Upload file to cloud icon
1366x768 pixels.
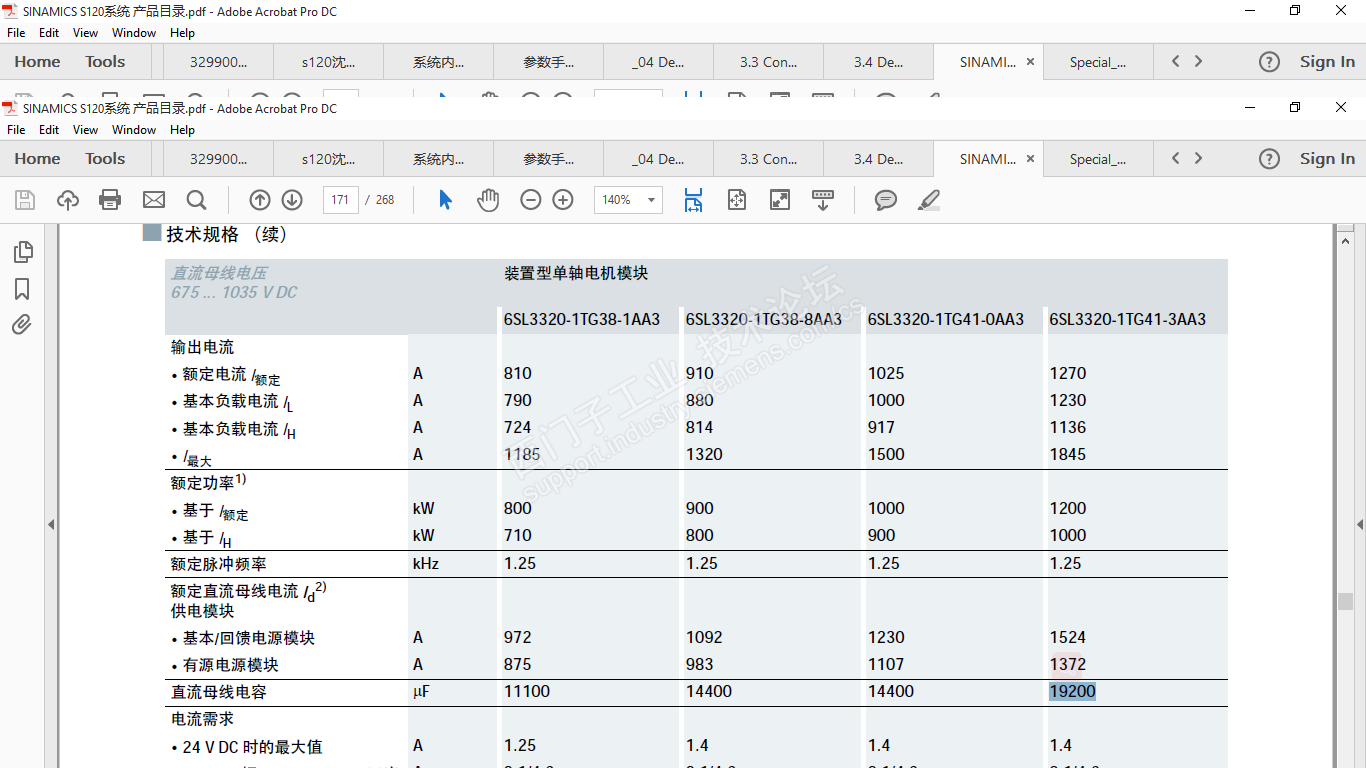pos(67,200)
